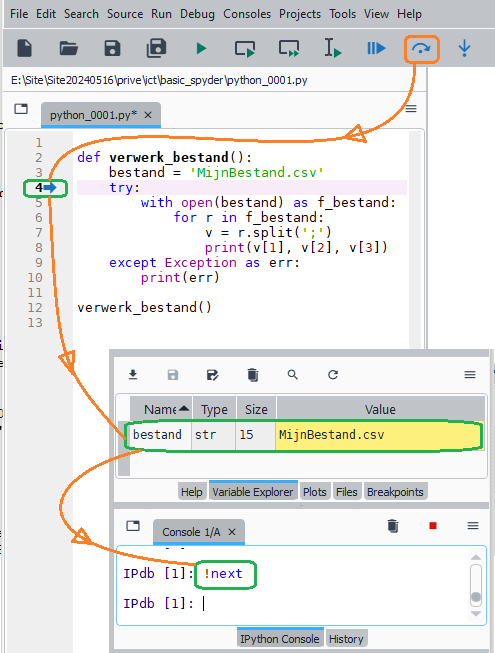Open Variable Explorer options menu

pyautogui.click(x=470, y=375)
